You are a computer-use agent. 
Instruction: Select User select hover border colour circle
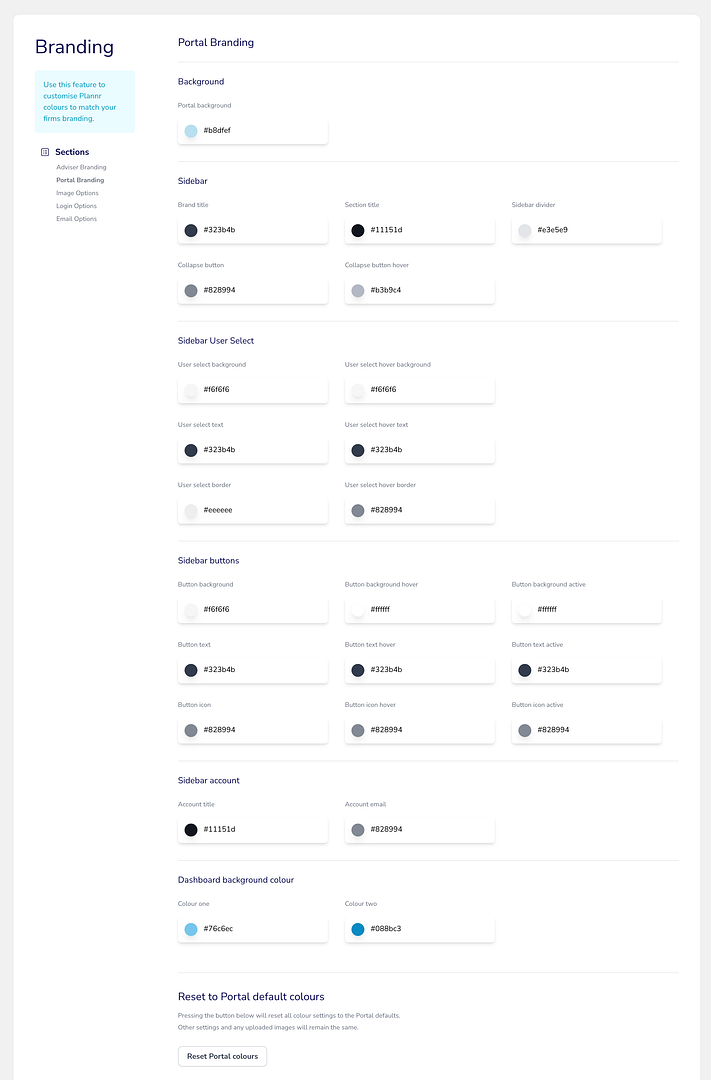click(358, 510)
